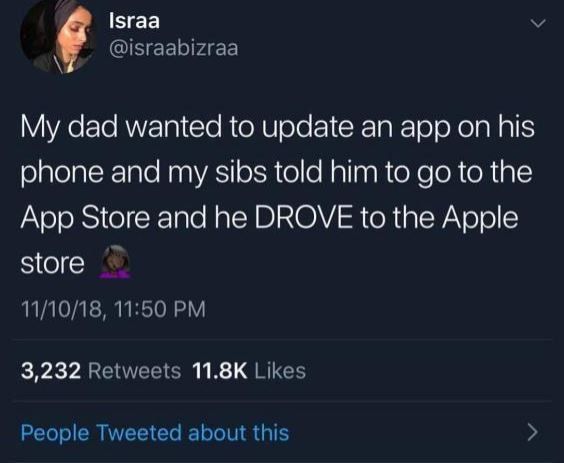Tap the word Tweeted in the blue link
Viewport: 564px width, 463px height.
tap(139, 433)
